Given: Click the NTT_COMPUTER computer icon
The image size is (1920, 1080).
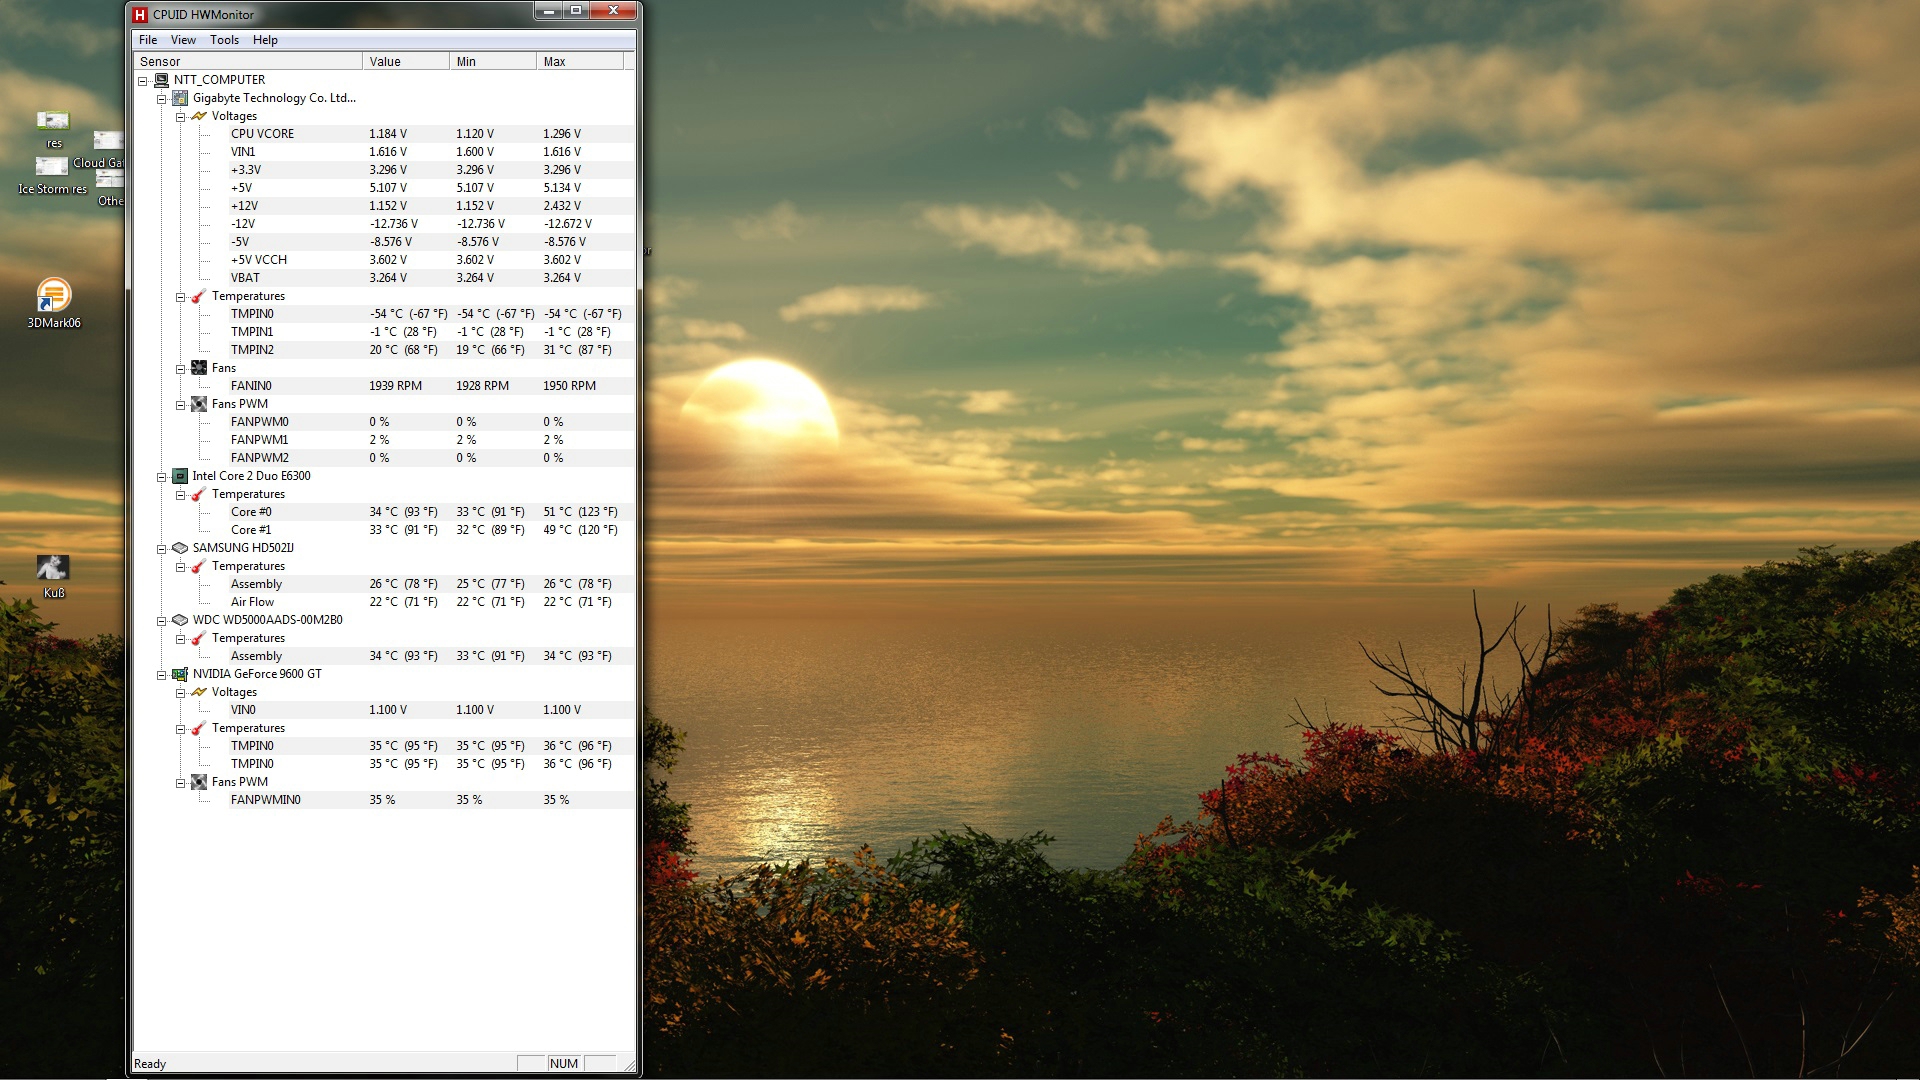Looking at the screenshot, I should click(161, 80).
